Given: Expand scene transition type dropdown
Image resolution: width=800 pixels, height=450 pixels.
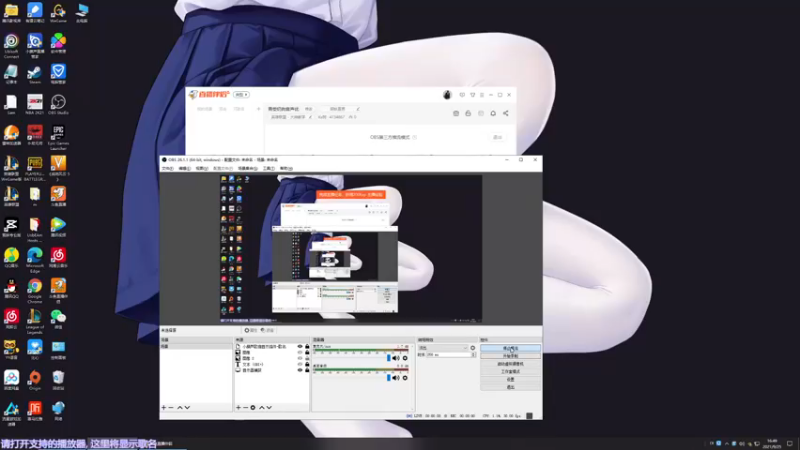Looking at the screenshot, I should coord(443,348).
